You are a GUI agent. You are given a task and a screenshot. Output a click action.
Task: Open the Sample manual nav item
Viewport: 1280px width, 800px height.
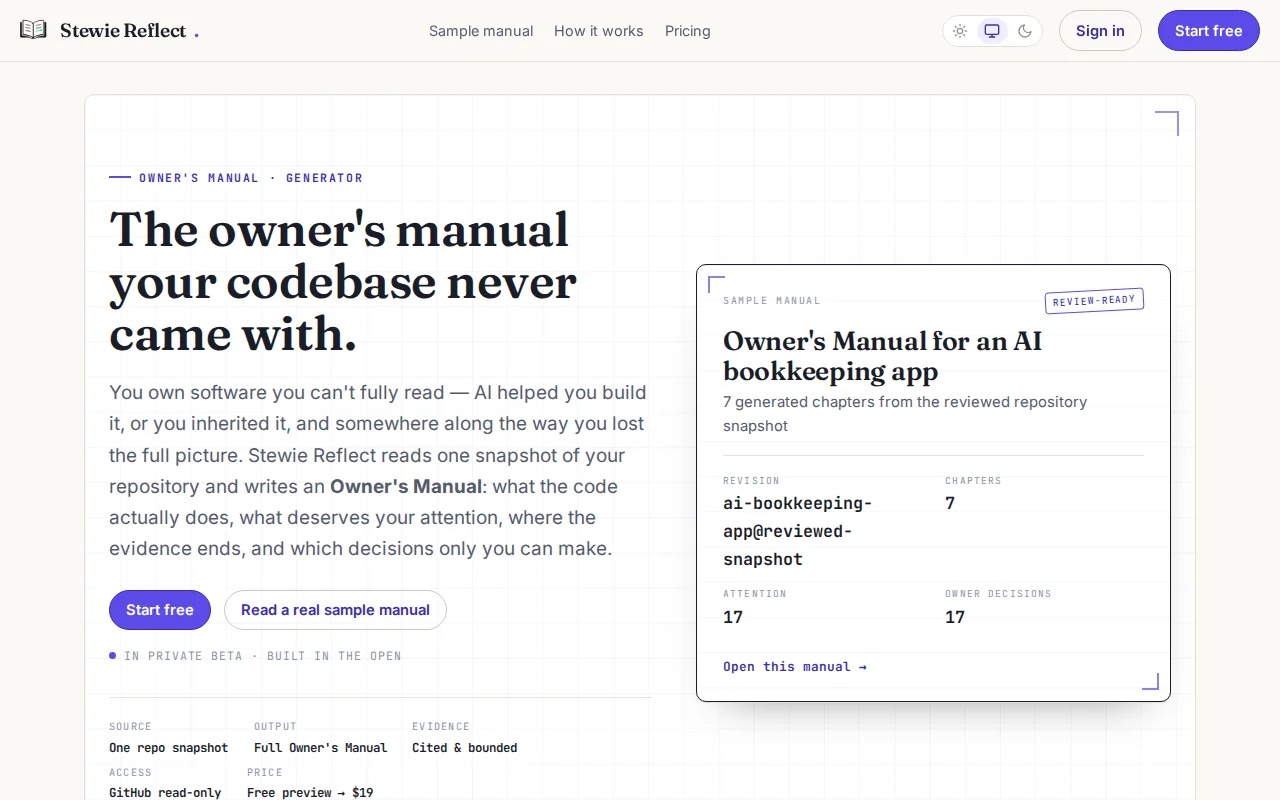coord(481,31)
